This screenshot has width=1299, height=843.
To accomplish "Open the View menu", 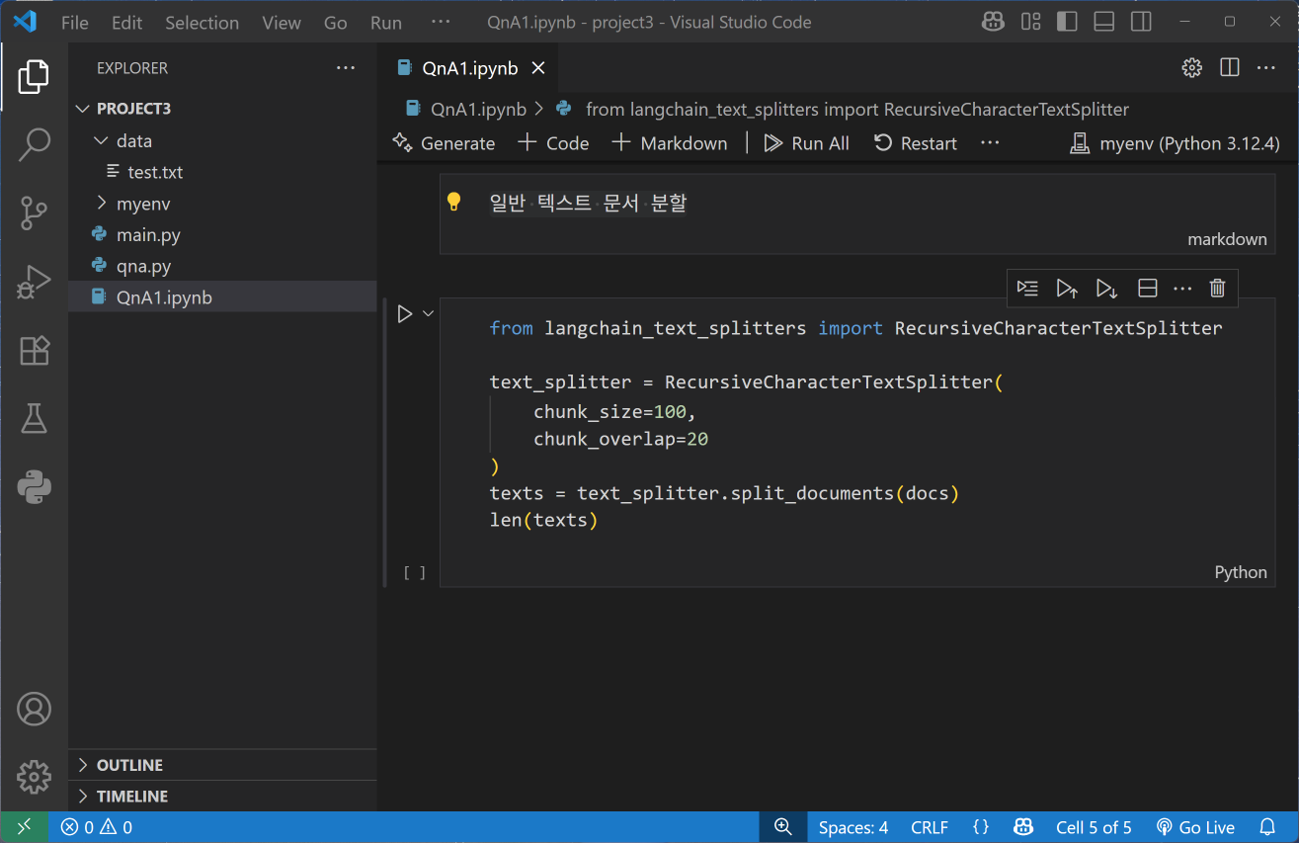I will point(281,22).
